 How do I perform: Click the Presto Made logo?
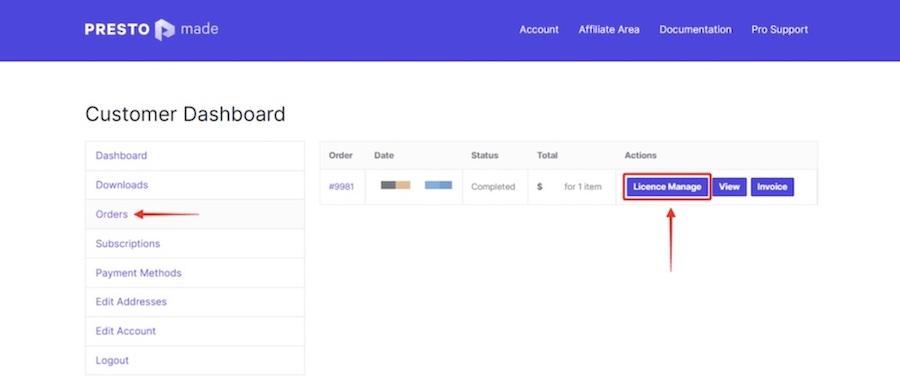pyautogui.click(x=152, y=29)
